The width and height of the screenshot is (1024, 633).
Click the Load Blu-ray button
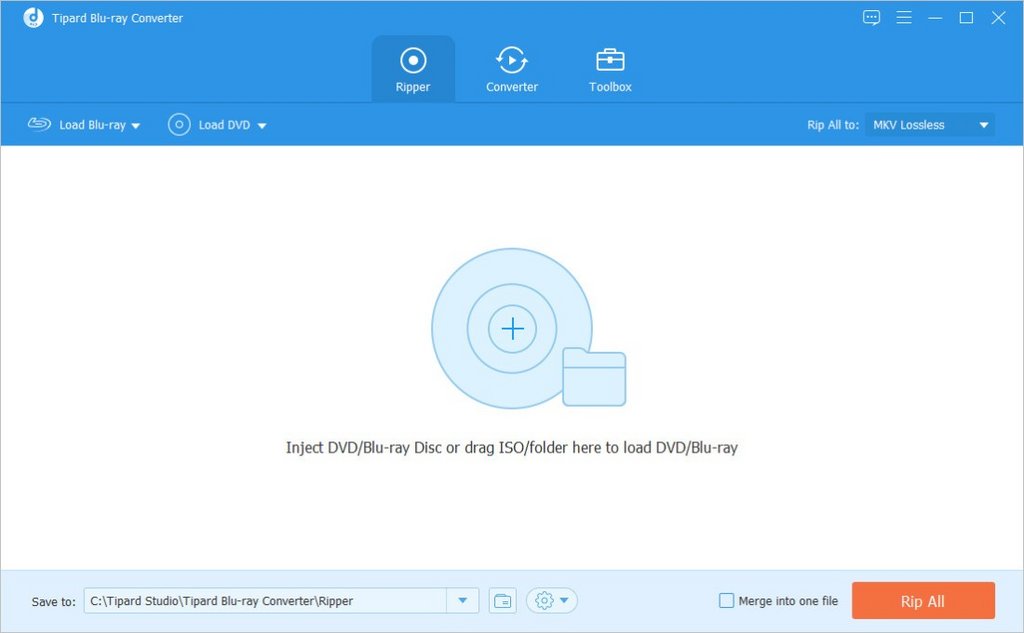point(77,125)
